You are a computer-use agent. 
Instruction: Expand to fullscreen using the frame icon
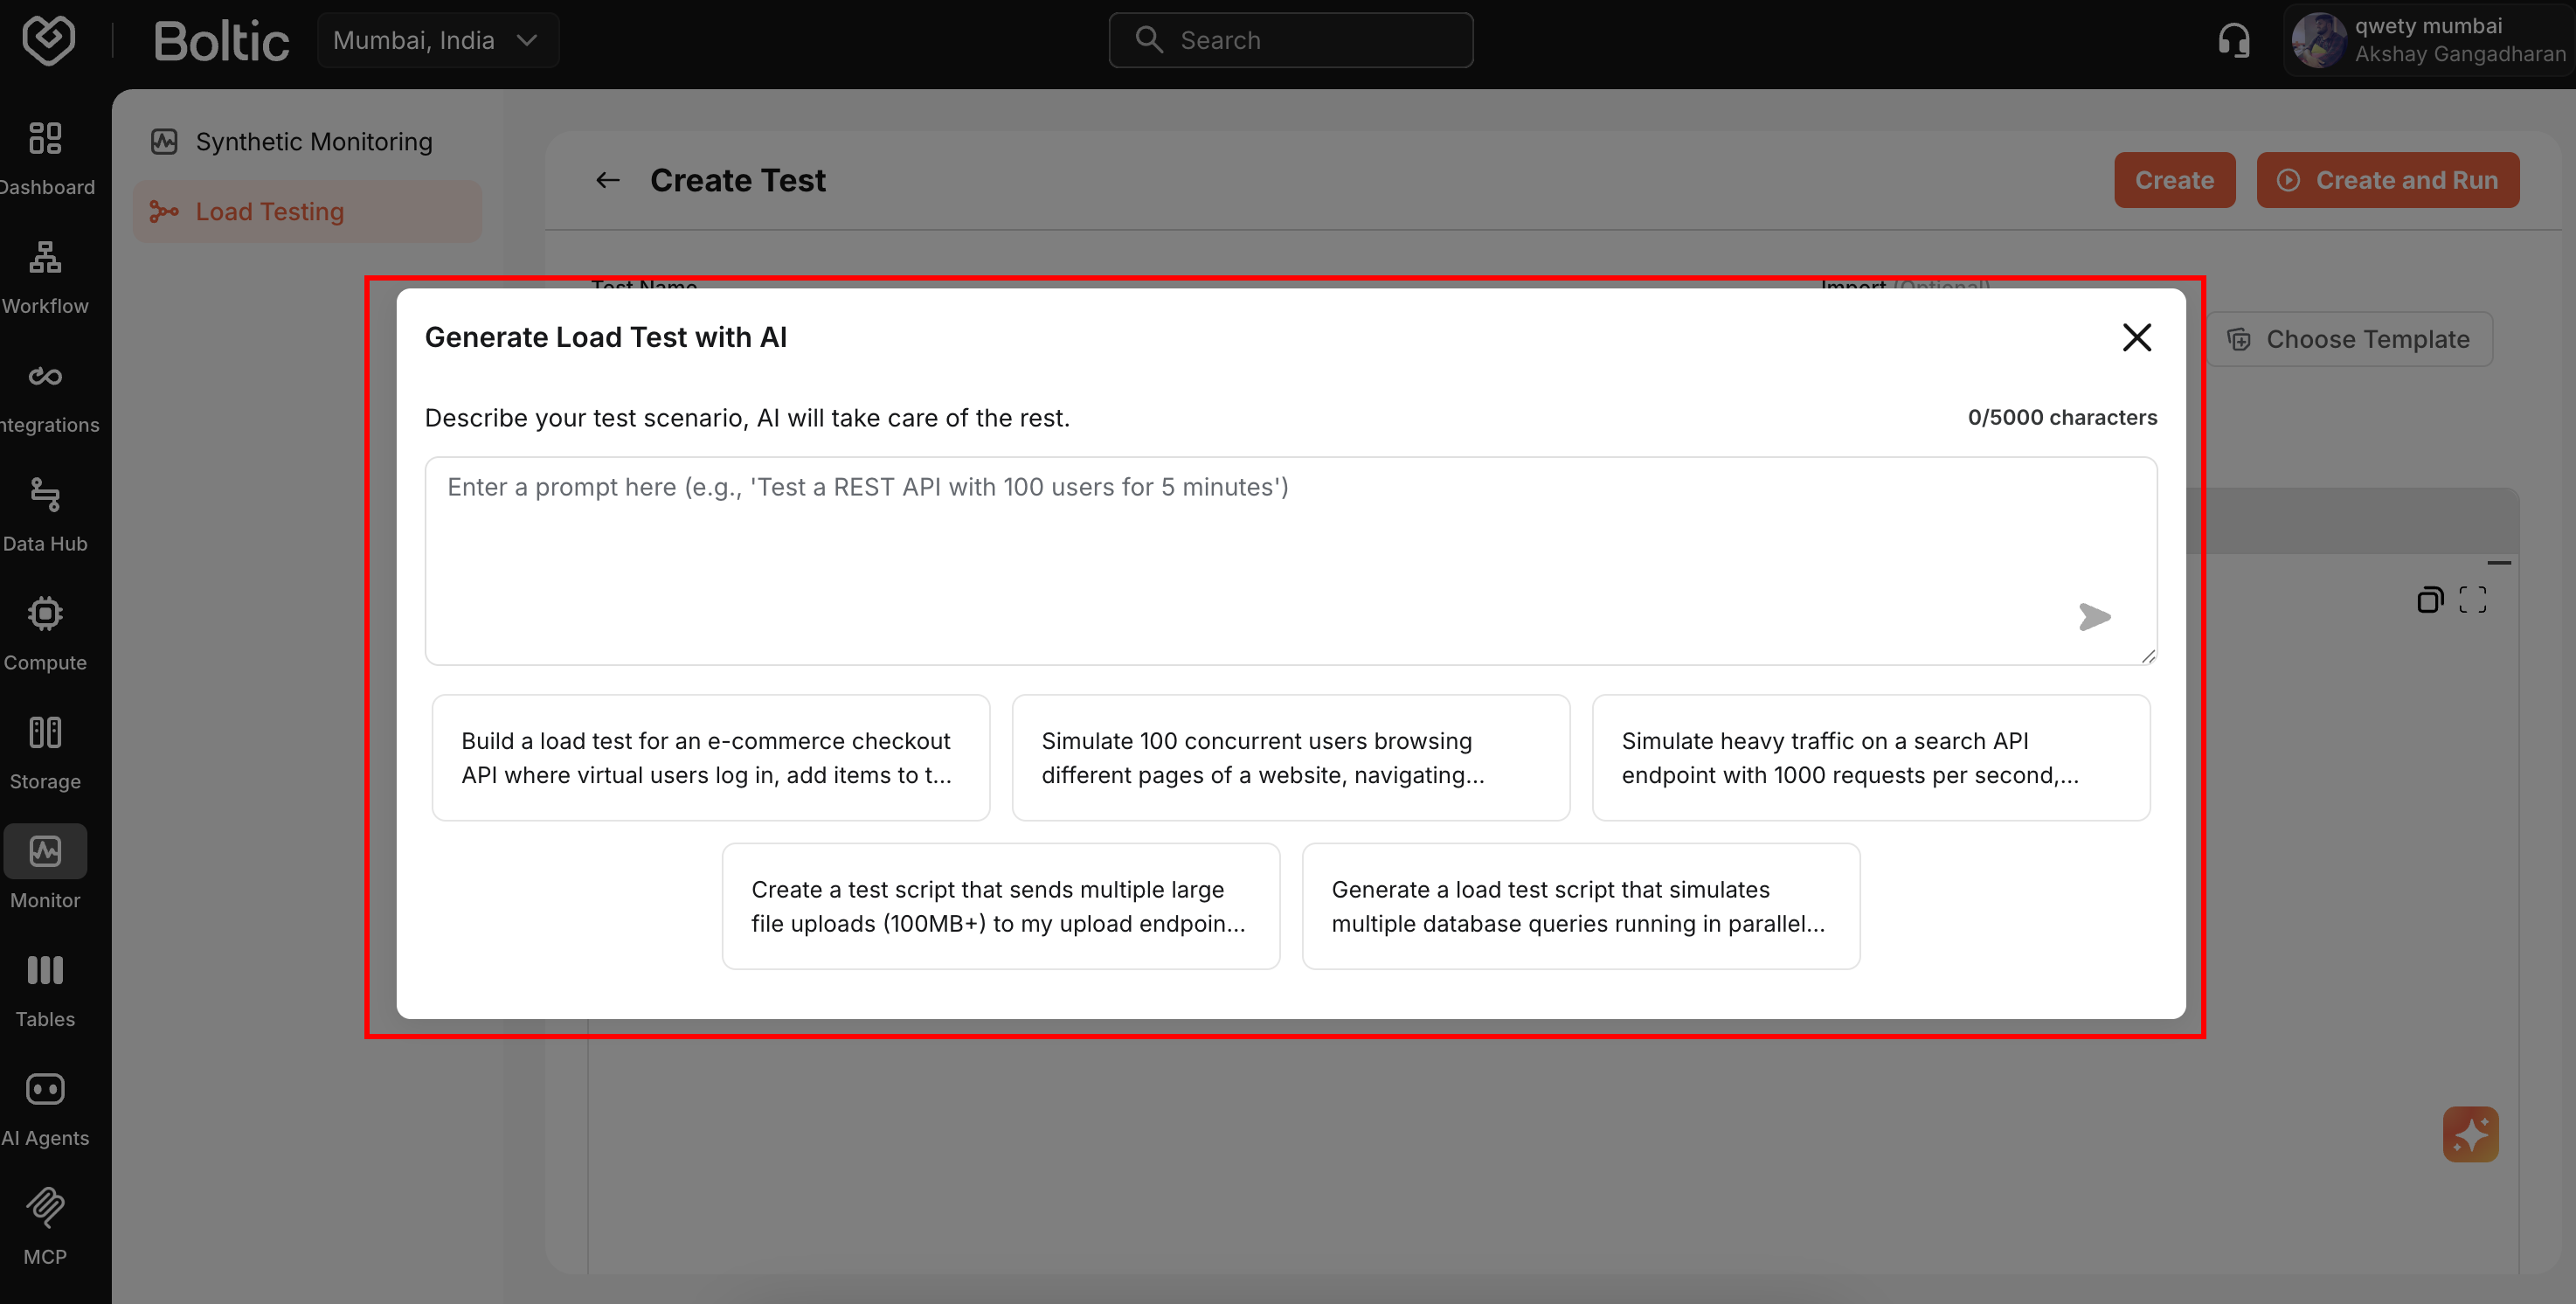tap(2472, 600)
